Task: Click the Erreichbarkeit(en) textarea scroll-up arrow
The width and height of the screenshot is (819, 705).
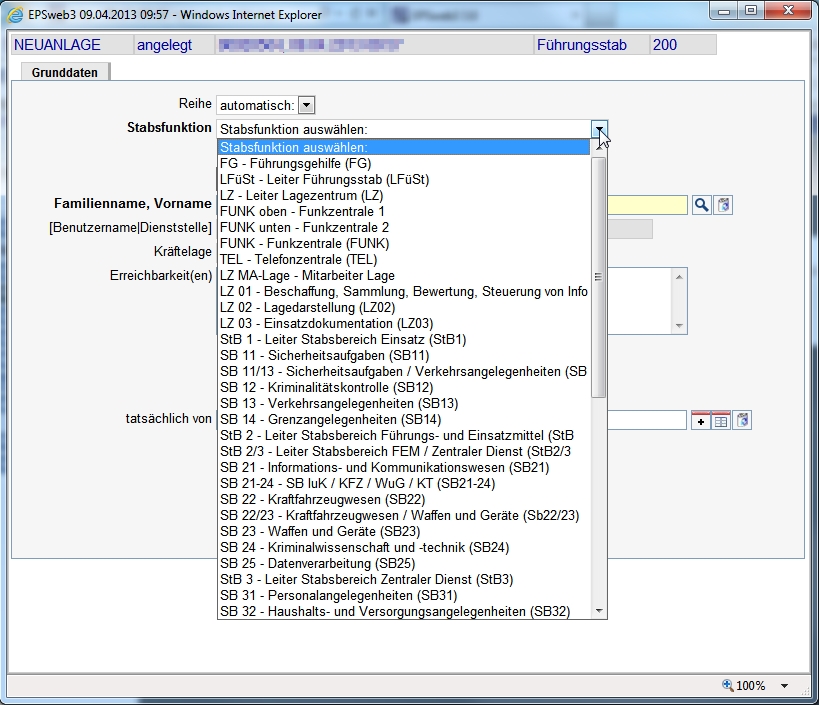Action: tap(679, 277)
